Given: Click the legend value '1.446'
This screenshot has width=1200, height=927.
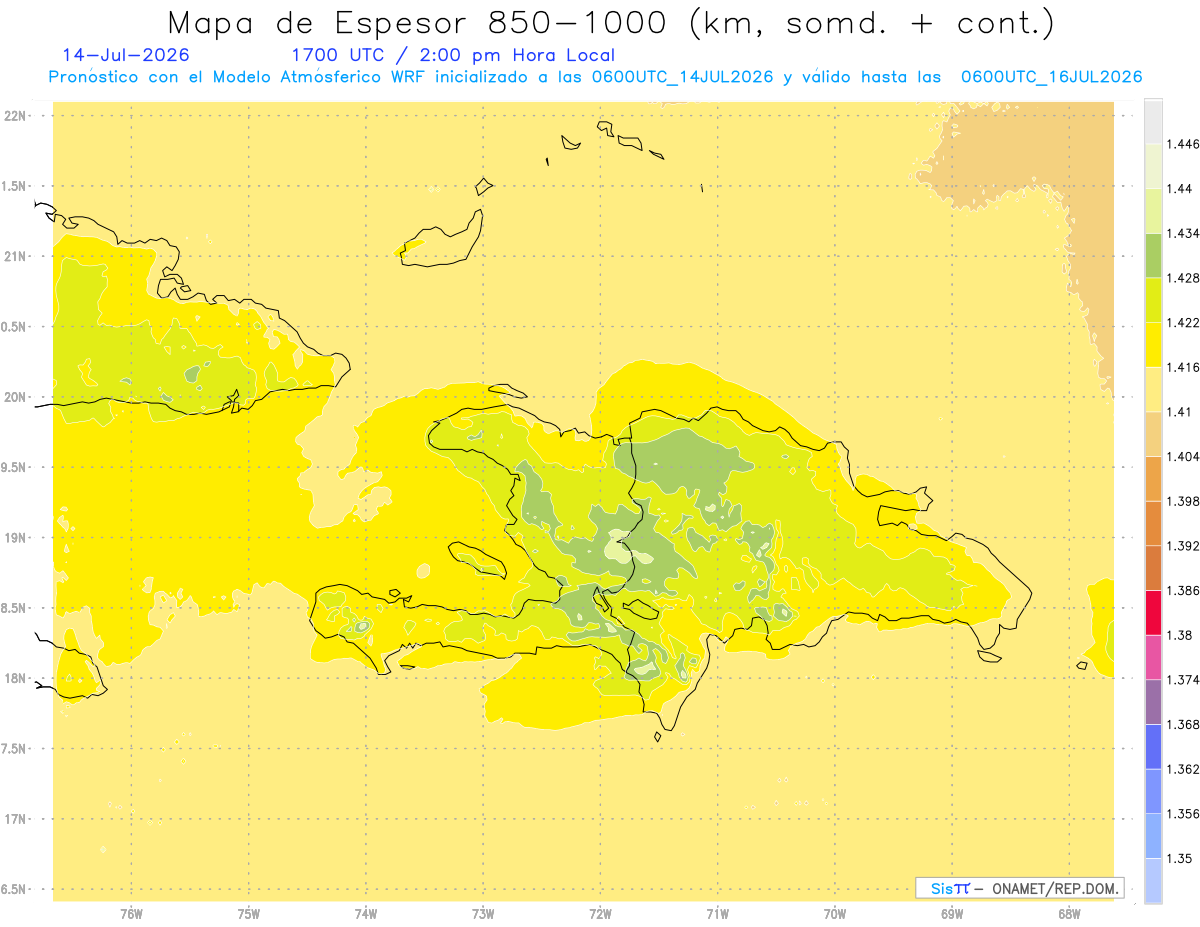Looking at the screenshot, I should tap(1184, 144).
